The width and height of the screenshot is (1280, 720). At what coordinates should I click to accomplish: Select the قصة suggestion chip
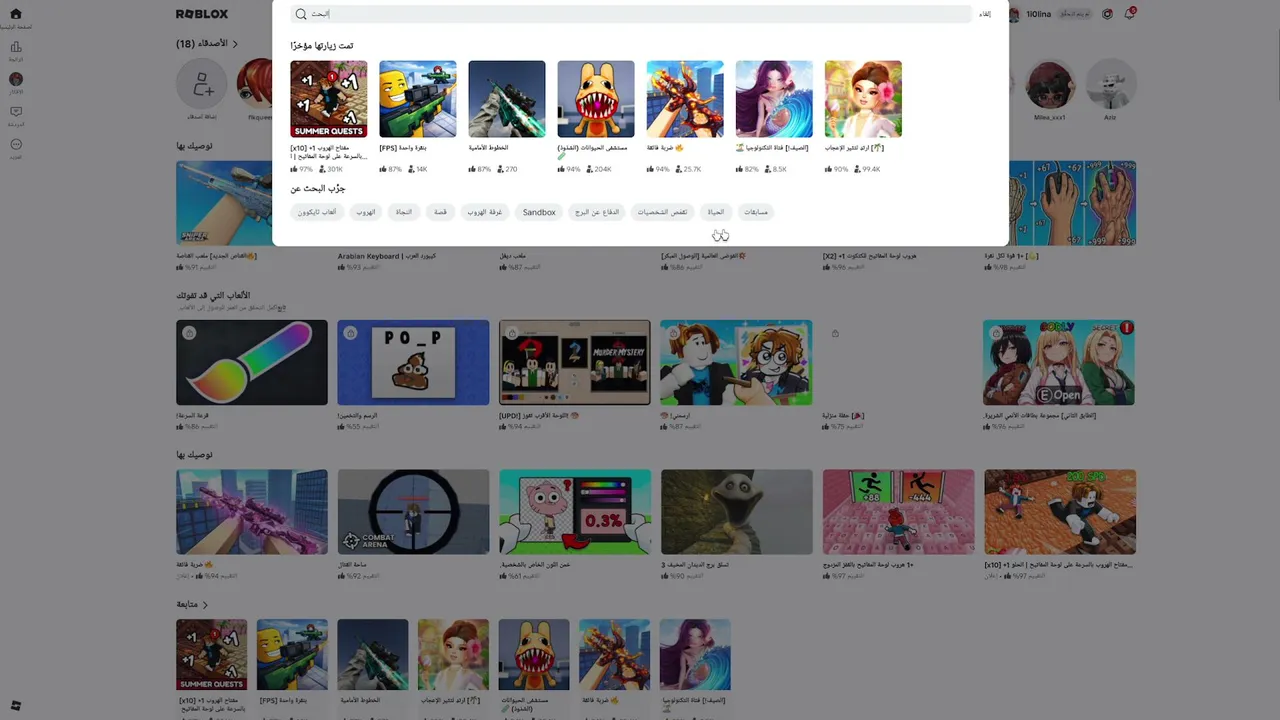tap(440, 212)
